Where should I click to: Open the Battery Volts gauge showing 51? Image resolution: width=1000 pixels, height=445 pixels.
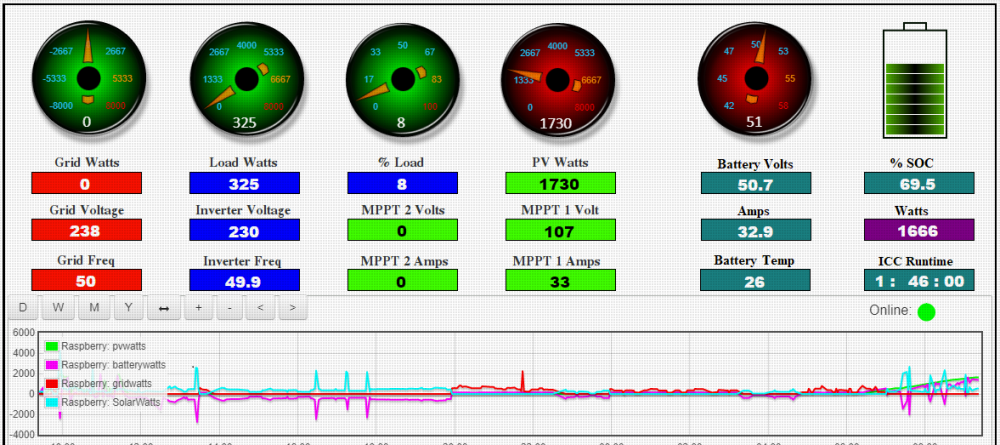tap(754, 79)
